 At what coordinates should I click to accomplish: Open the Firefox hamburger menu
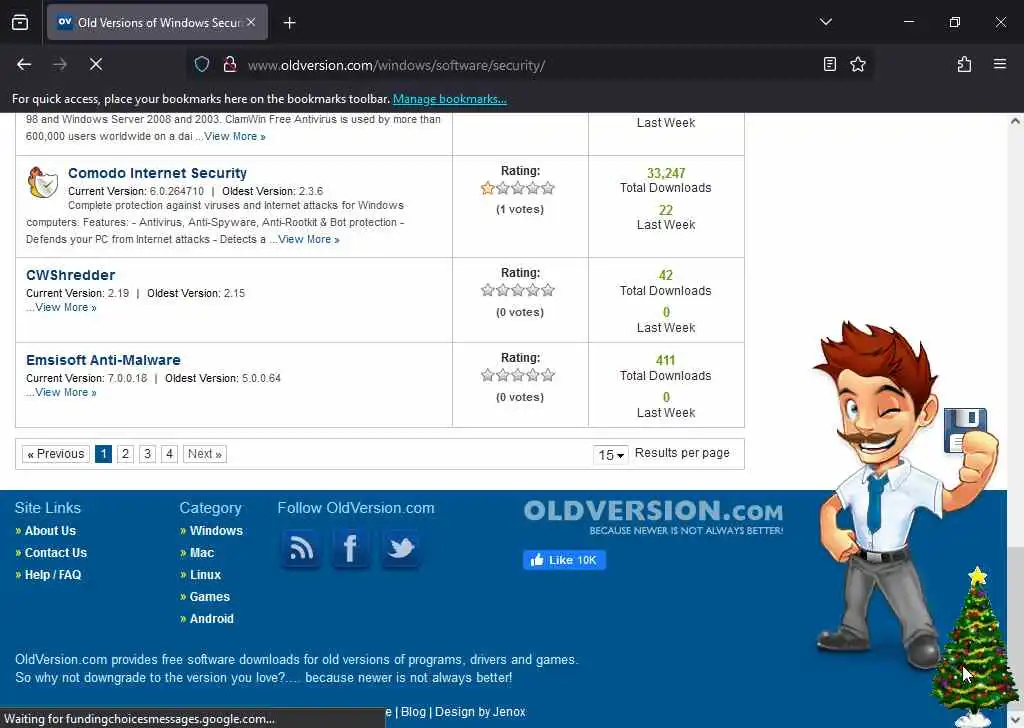[x=1000, y=64]
